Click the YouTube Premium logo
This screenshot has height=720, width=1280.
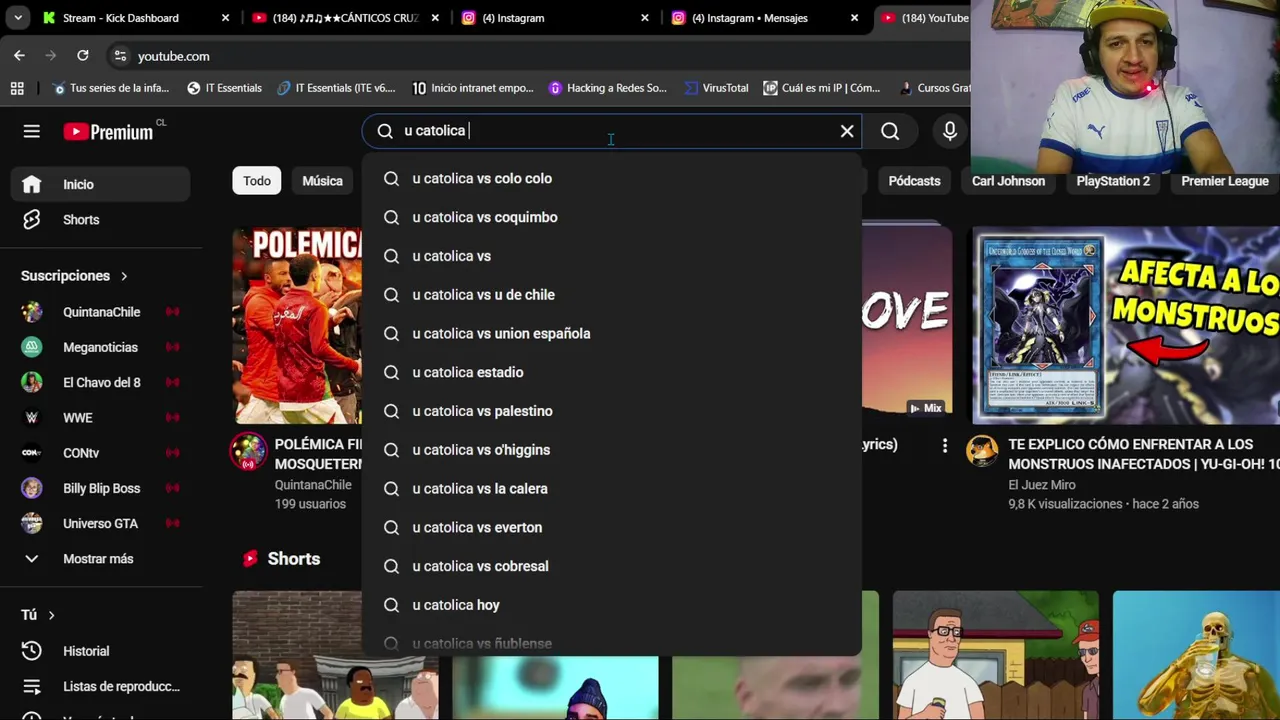[x=108, y=131]
